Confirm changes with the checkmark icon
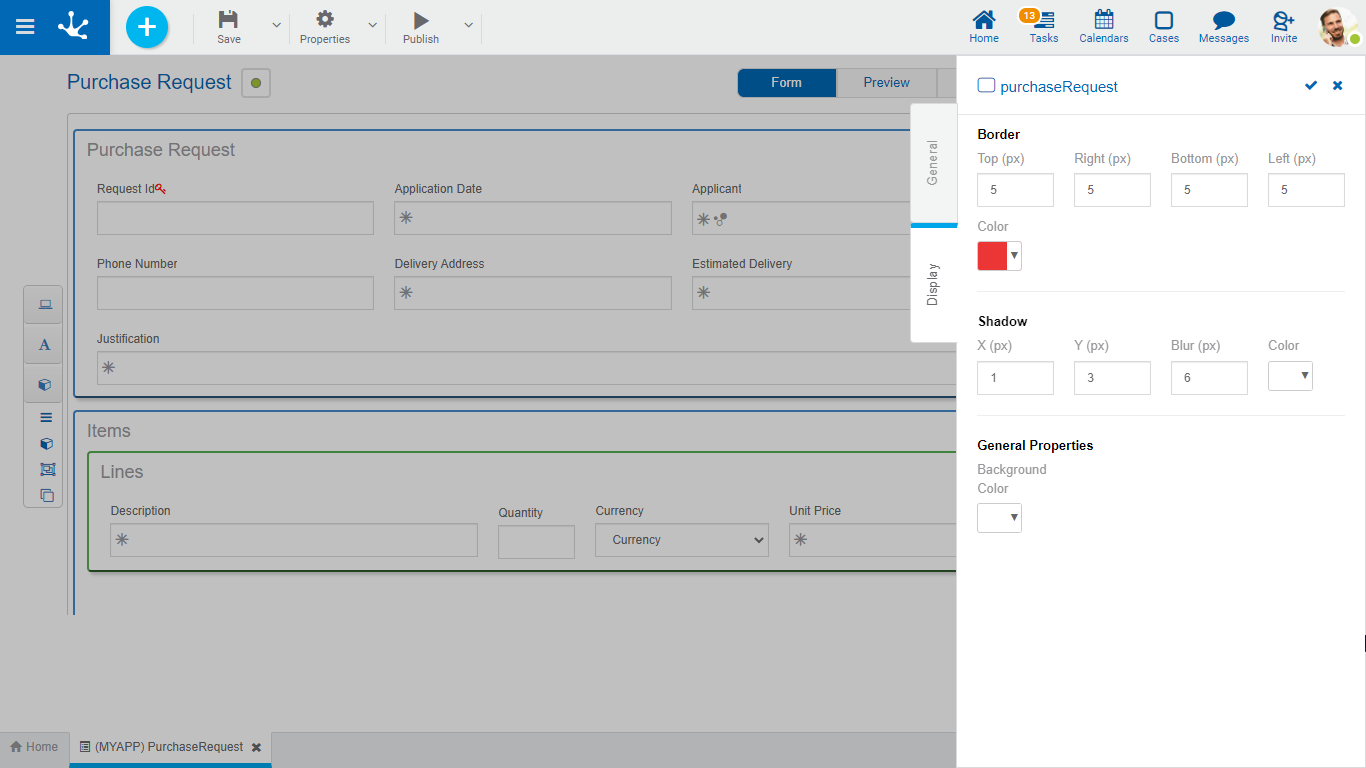The image size is (1366, 768). coord(1311,86)
